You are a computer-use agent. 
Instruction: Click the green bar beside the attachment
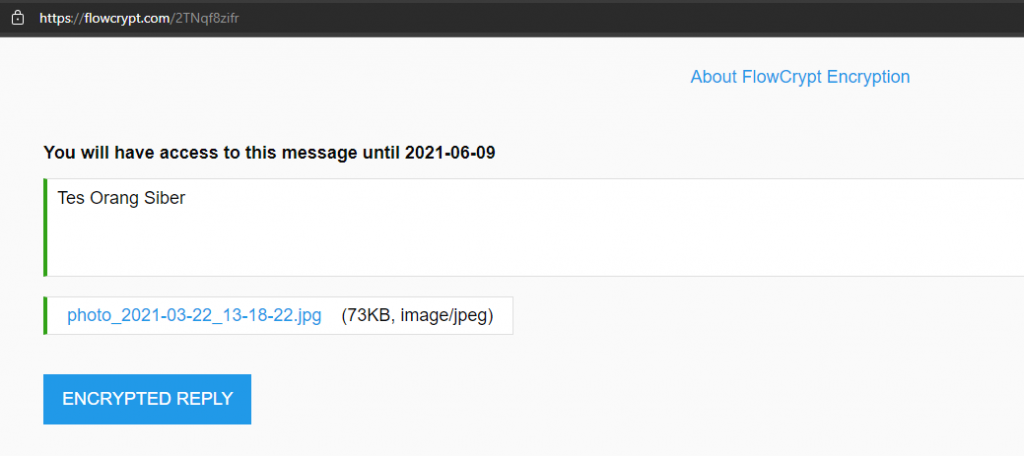point(45,316)
